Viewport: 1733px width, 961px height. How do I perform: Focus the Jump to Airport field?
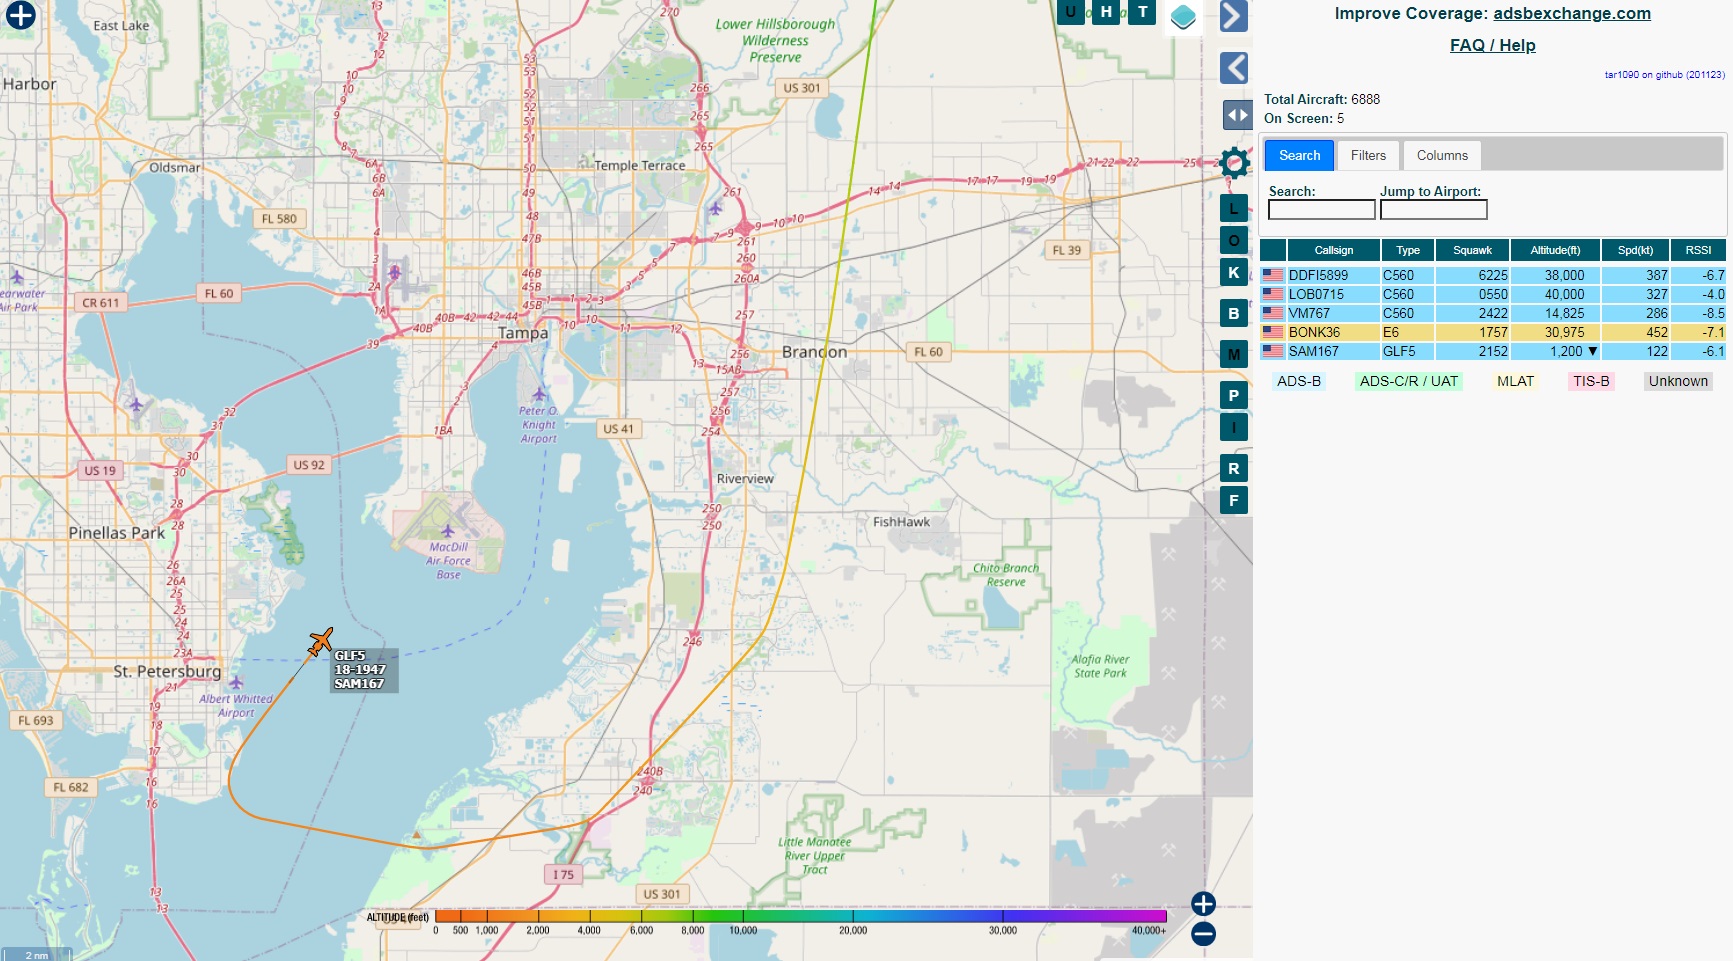(x=1433, y=209)
